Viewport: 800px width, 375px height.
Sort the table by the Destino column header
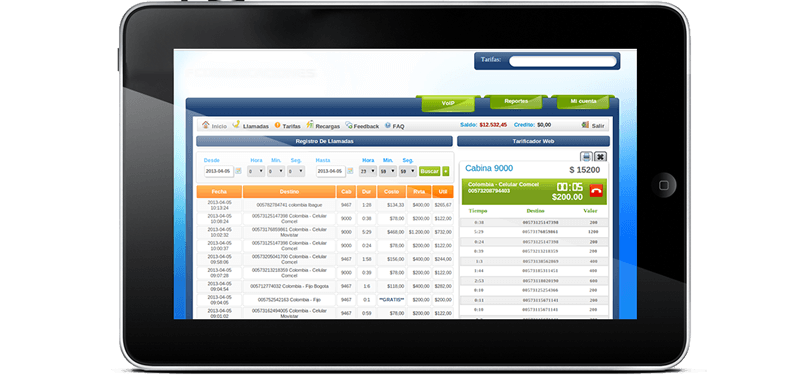[289, 192]
